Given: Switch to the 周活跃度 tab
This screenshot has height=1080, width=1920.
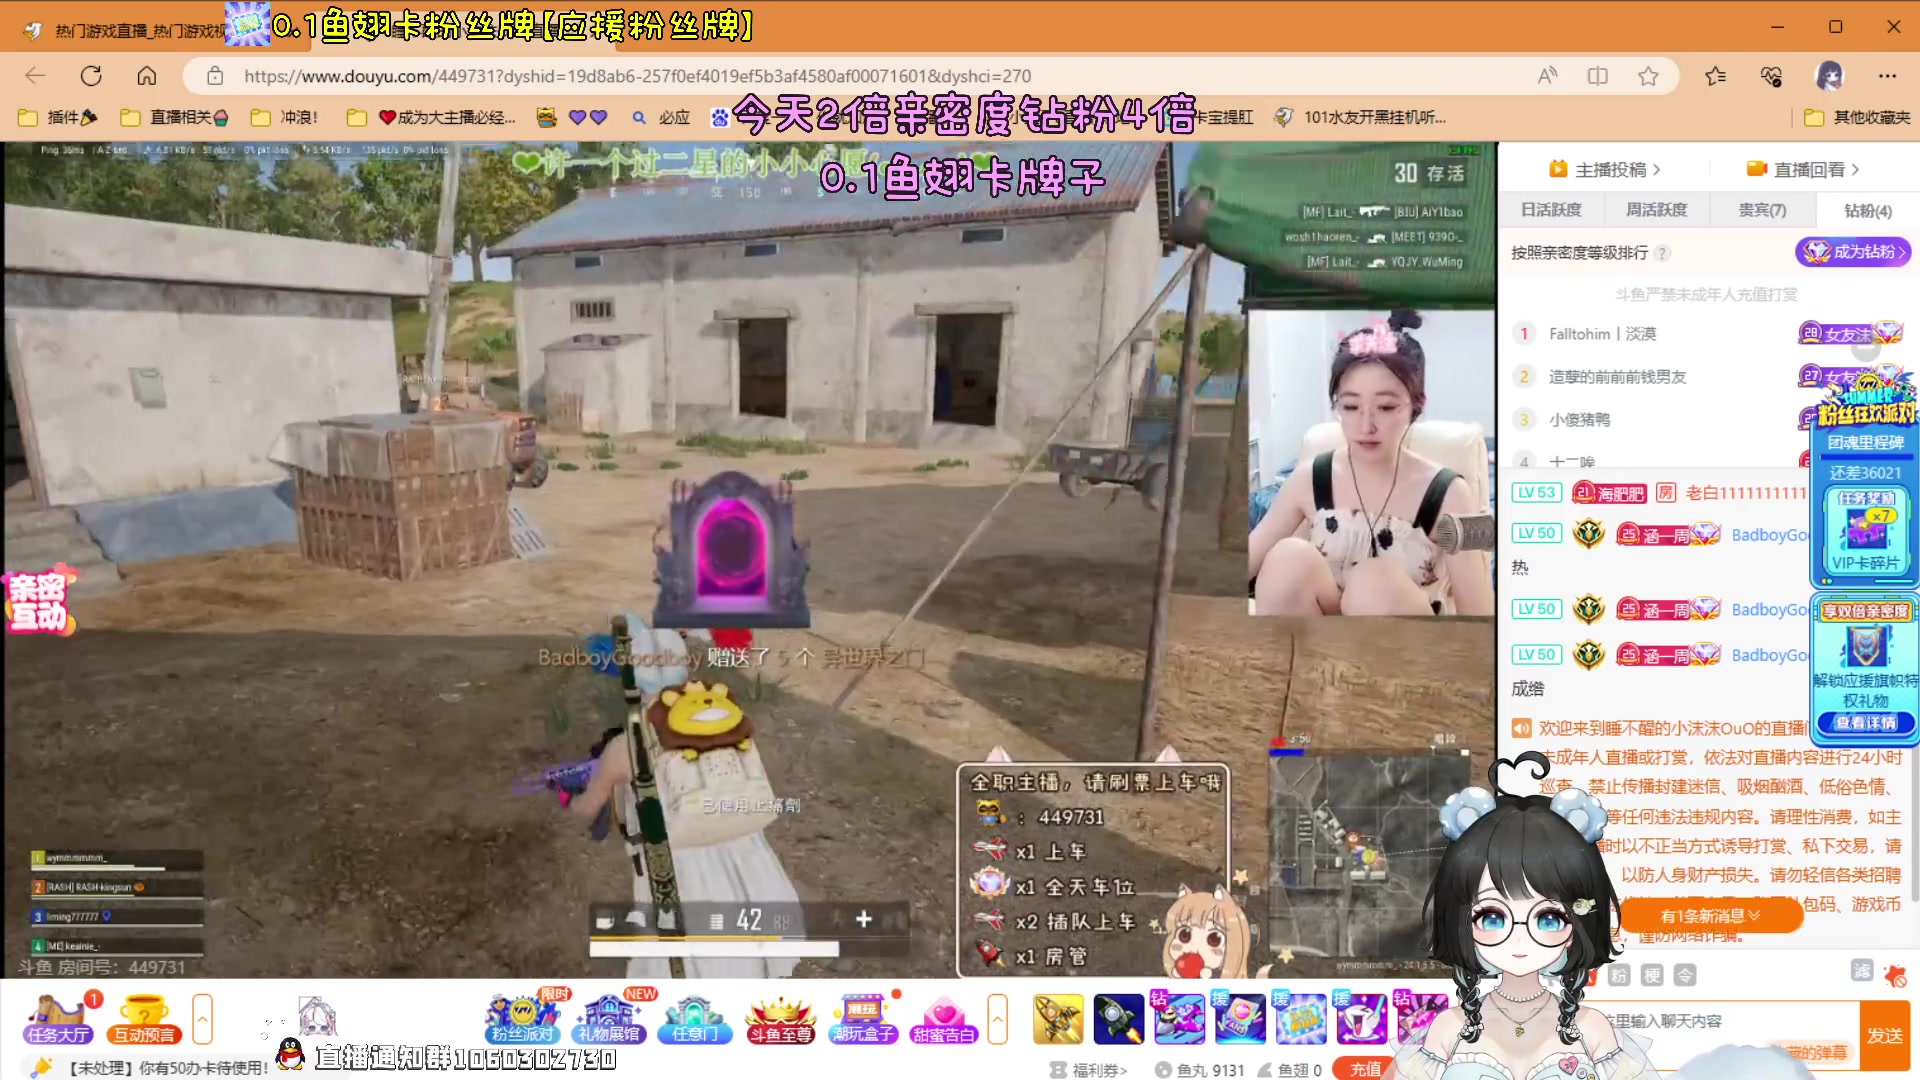Looking at the screenshot, I should coord(1656,210).
